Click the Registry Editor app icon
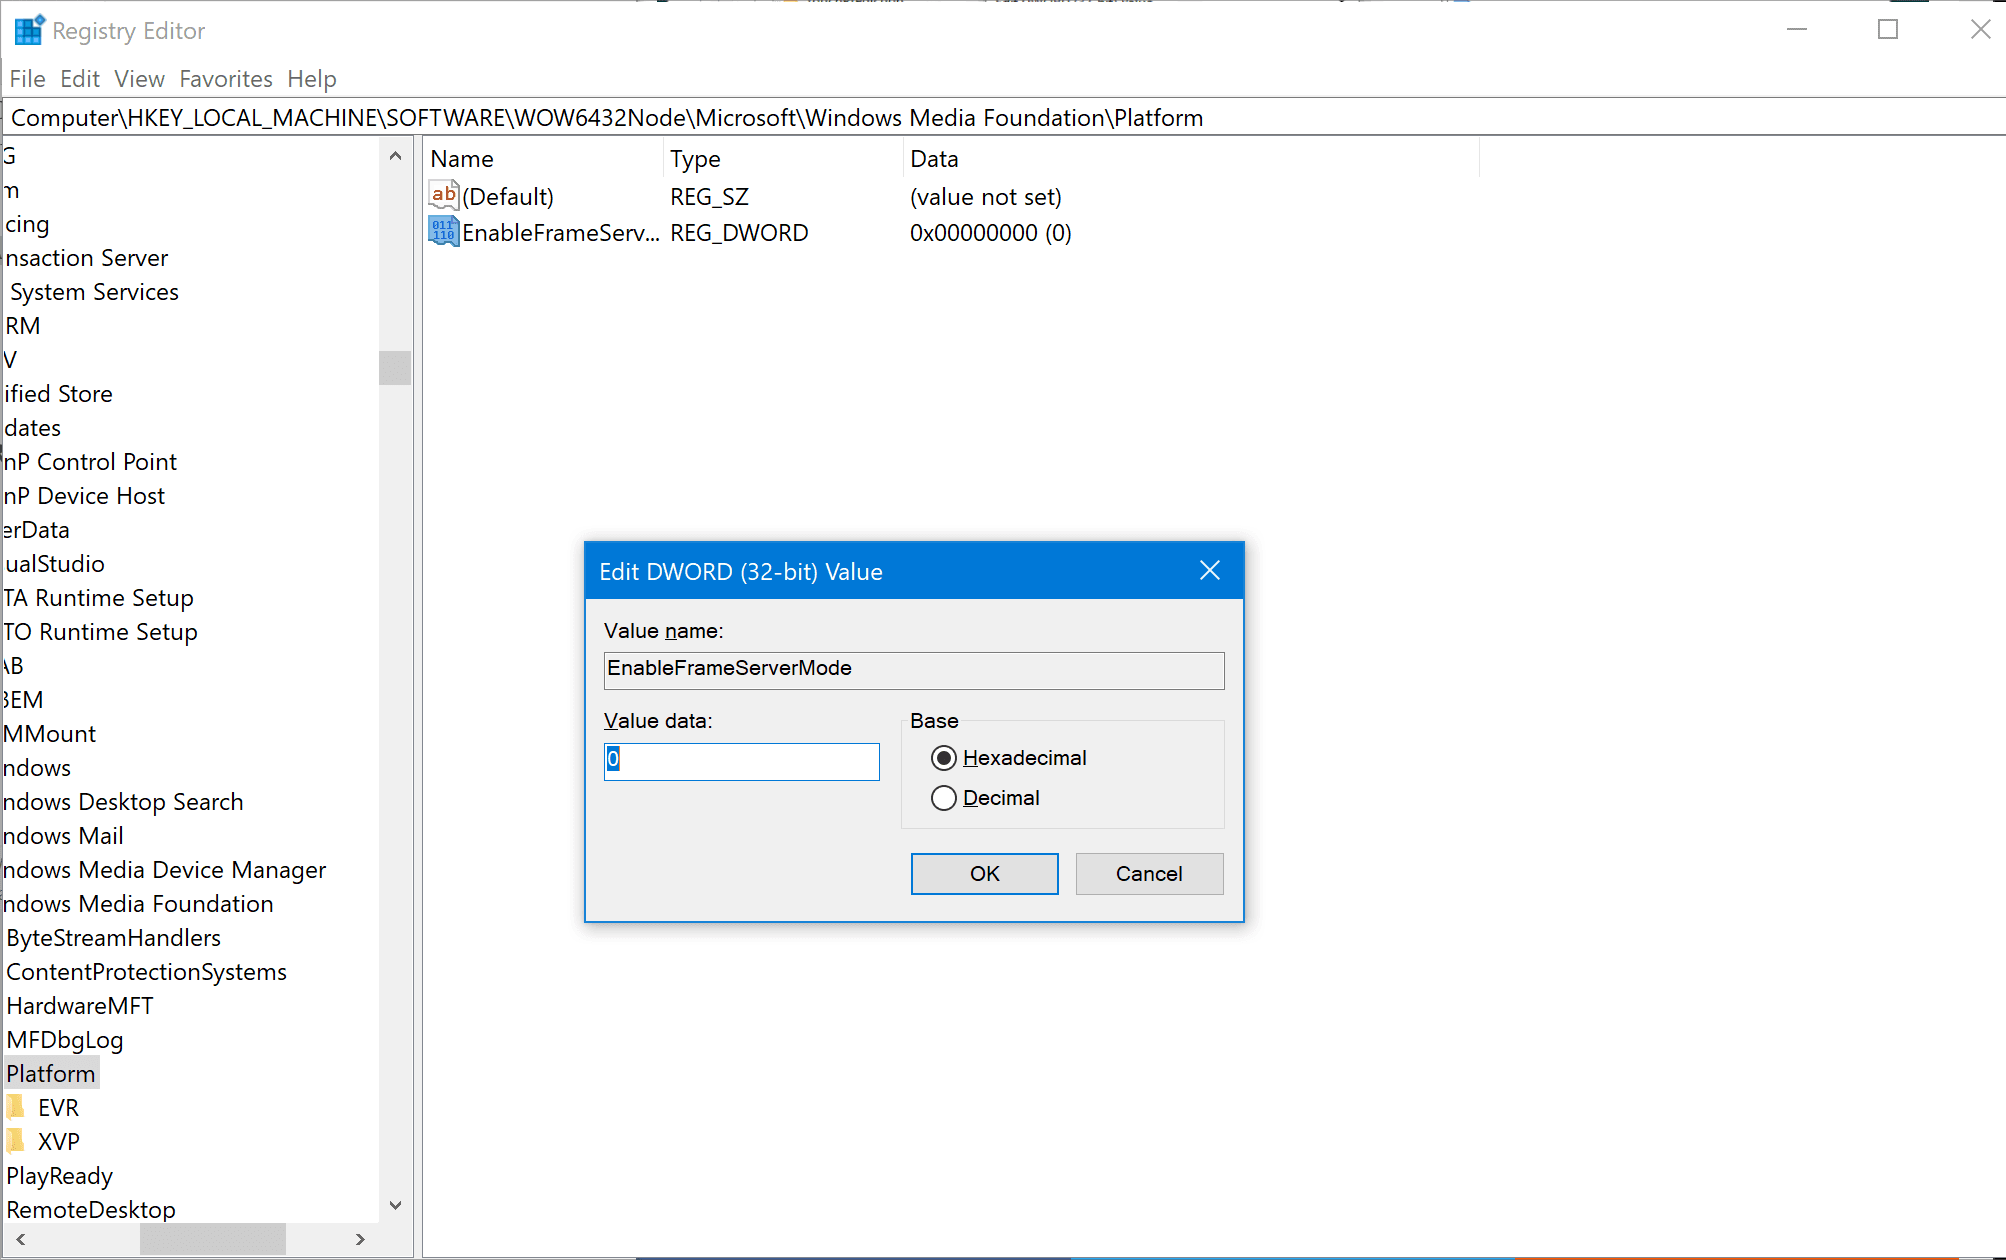The height and width of the screenshot is (1260, 2006). 29,30
